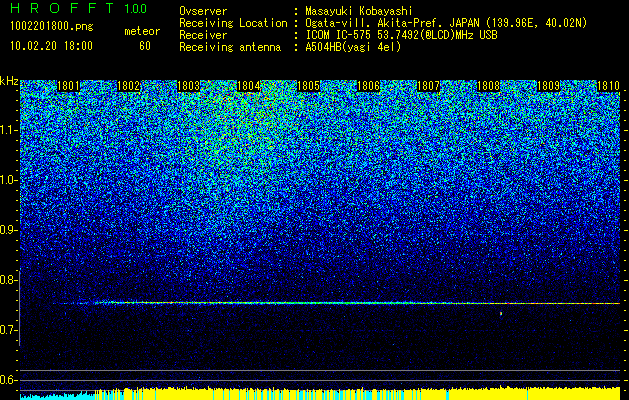The image size is (629, 400).
Task: Click the 0.9 frequency axis label
Action: 8,230
